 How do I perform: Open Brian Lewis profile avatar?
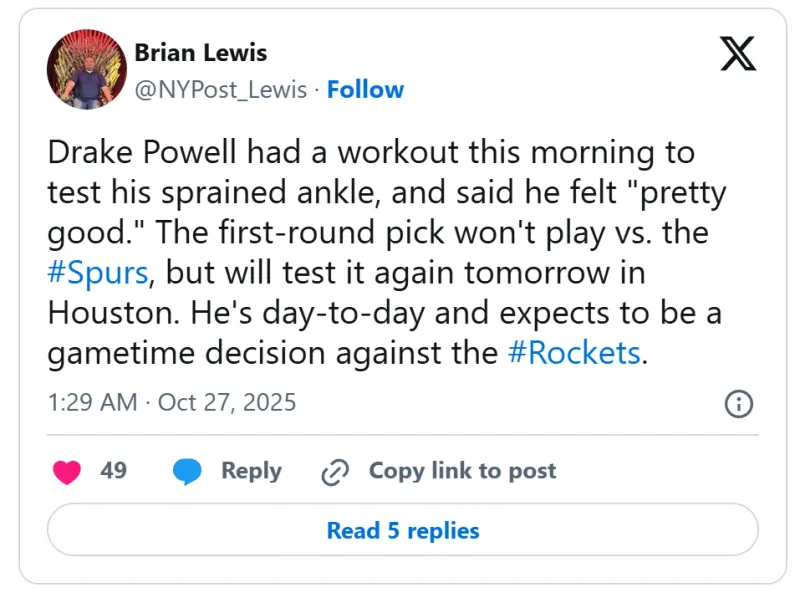click(x=85, y=70)
